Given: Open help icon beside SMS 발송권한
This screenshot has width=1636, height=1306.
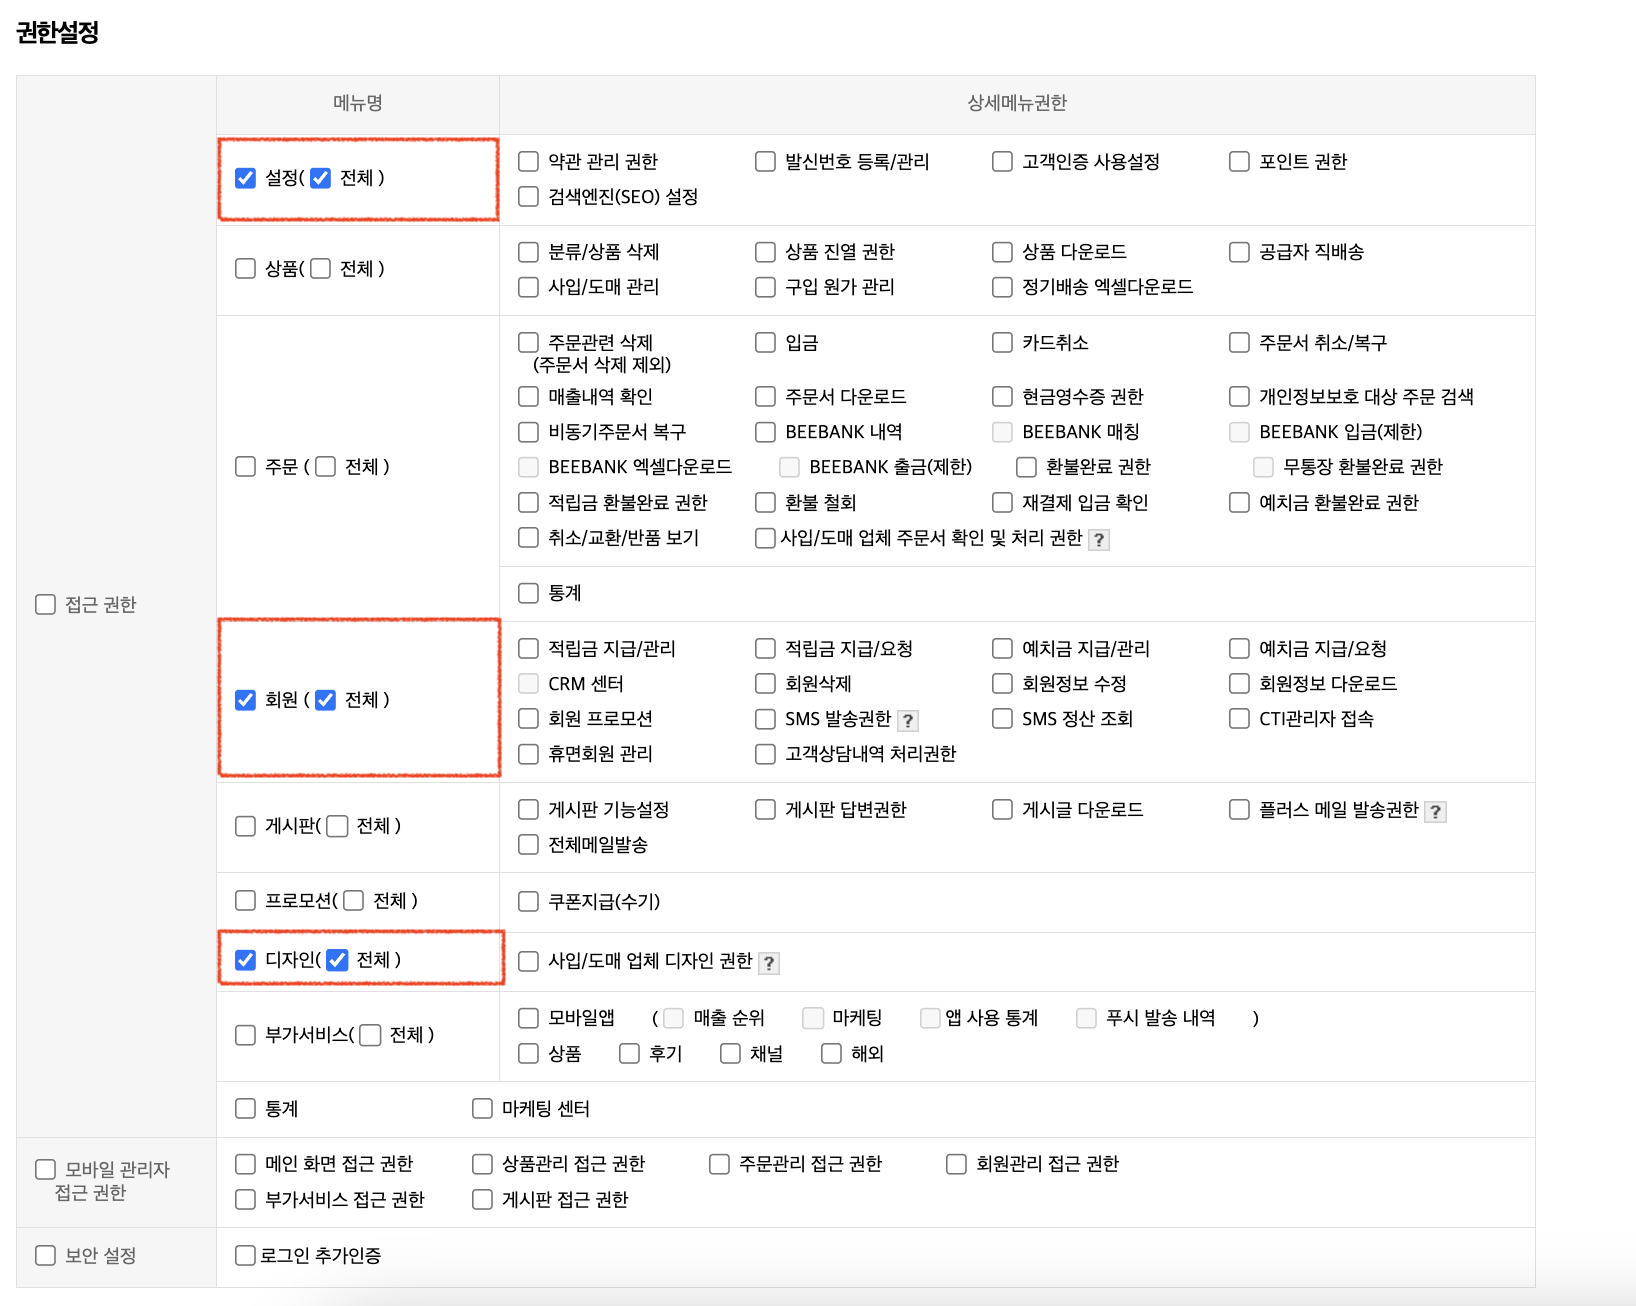Looking at the screenshot, I should (x=907, y=721).
